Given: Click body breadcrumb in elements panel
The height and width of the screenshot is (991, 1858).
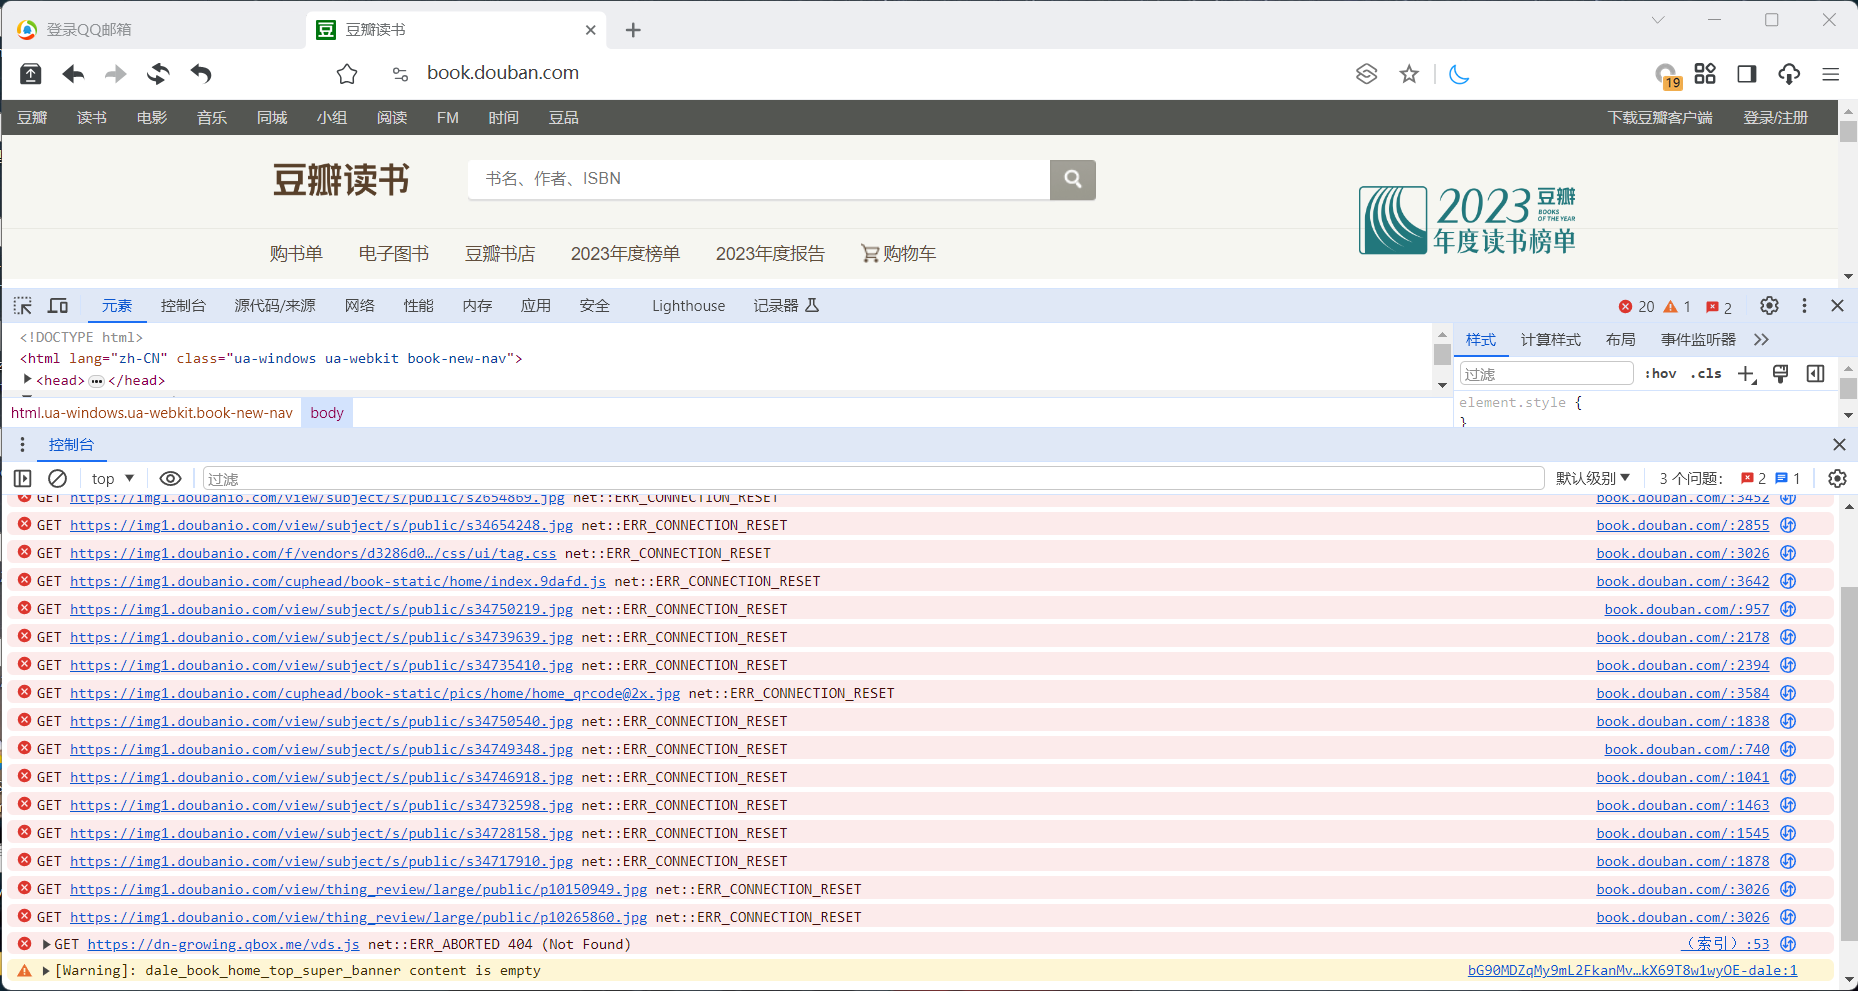Looking at the screenshot, I should [x=327, y=413].
